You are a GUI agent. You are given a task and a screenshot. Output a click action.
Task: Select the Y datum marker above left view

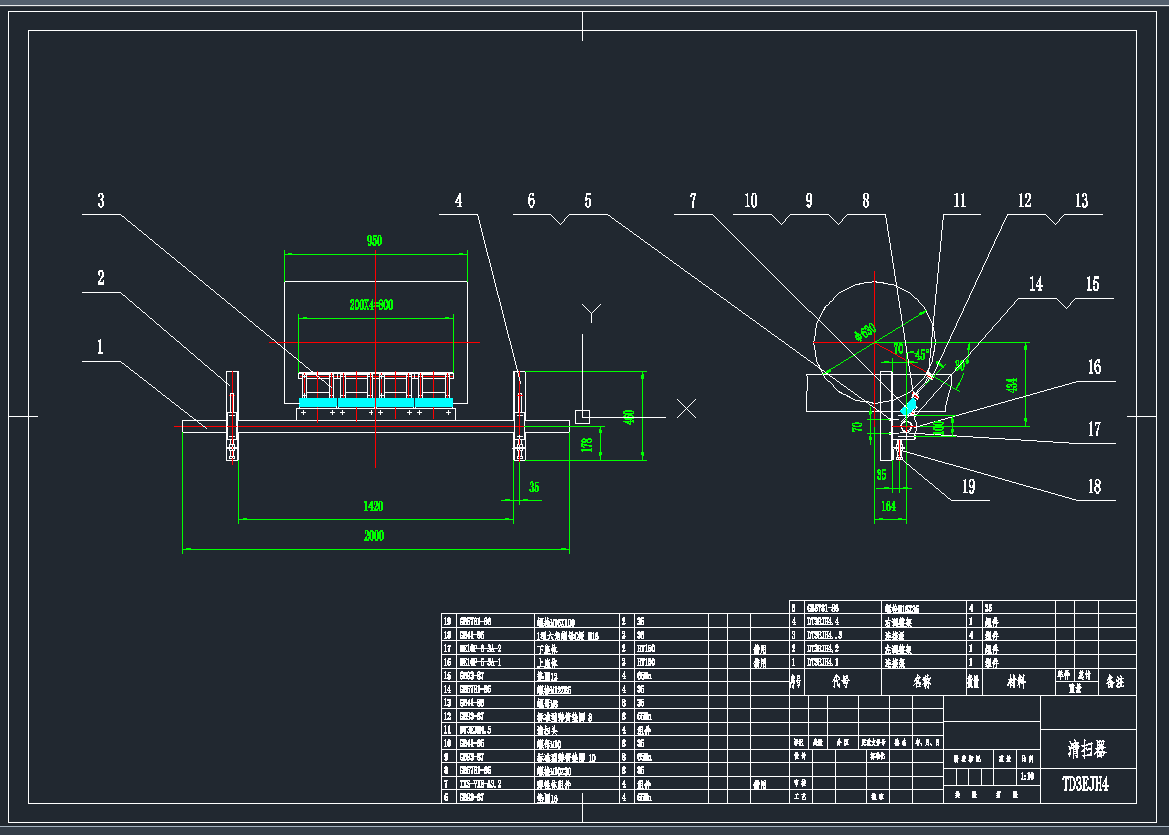(x=592, y=311)
